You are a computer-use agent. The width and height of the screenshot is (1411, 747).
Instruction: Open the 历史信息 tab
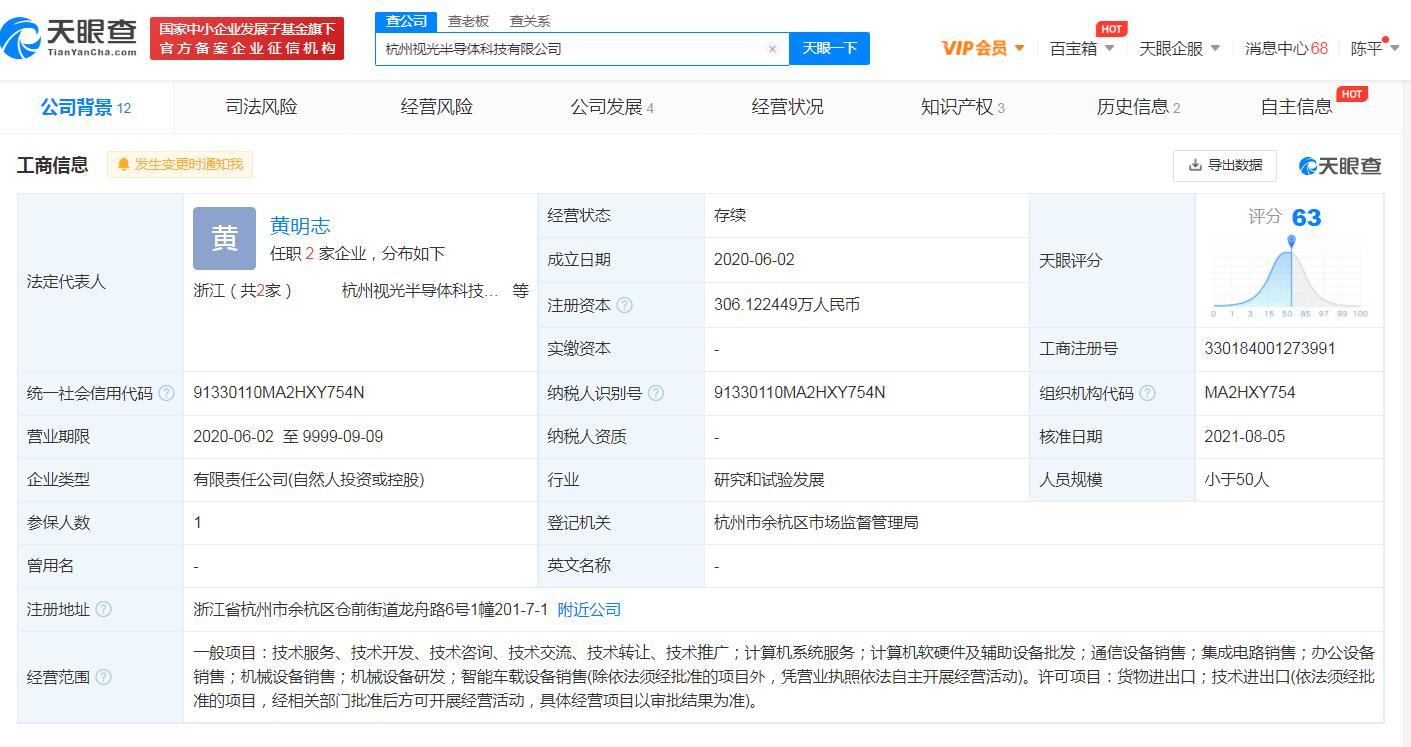click(x=1138, y=107)
